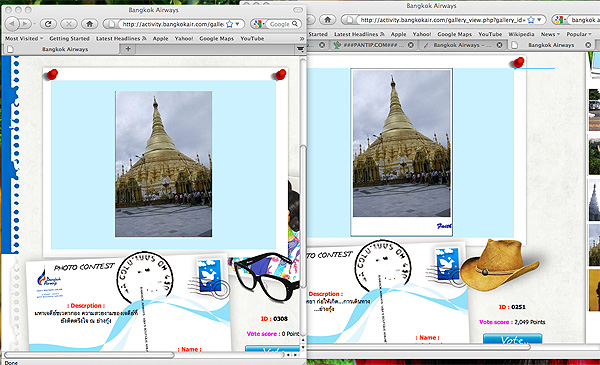Select Bangkok Airways tab in left window
The height and width of the screenshot is (365, 600).
[x=65, y=49]
